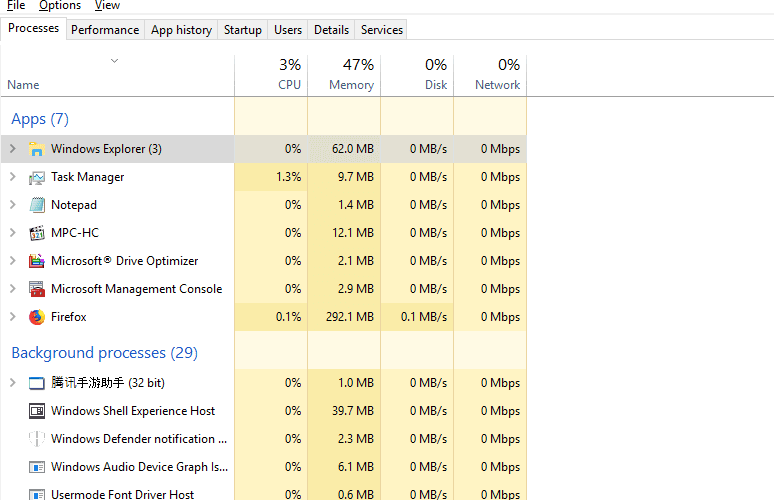Select the MPC-HC row name

point(75,233)
